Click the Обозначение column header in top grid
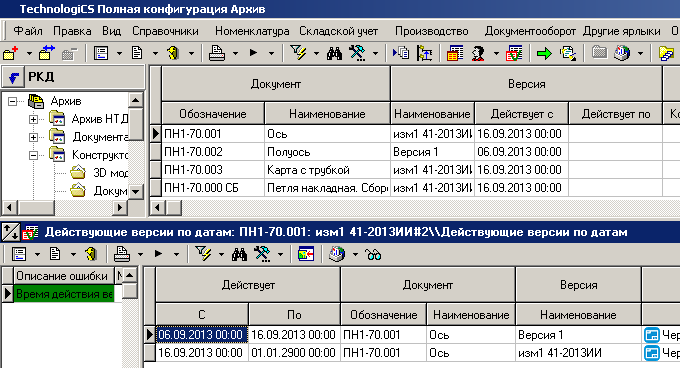The width and height of the screenshot is (680, 368). [213, 114]
